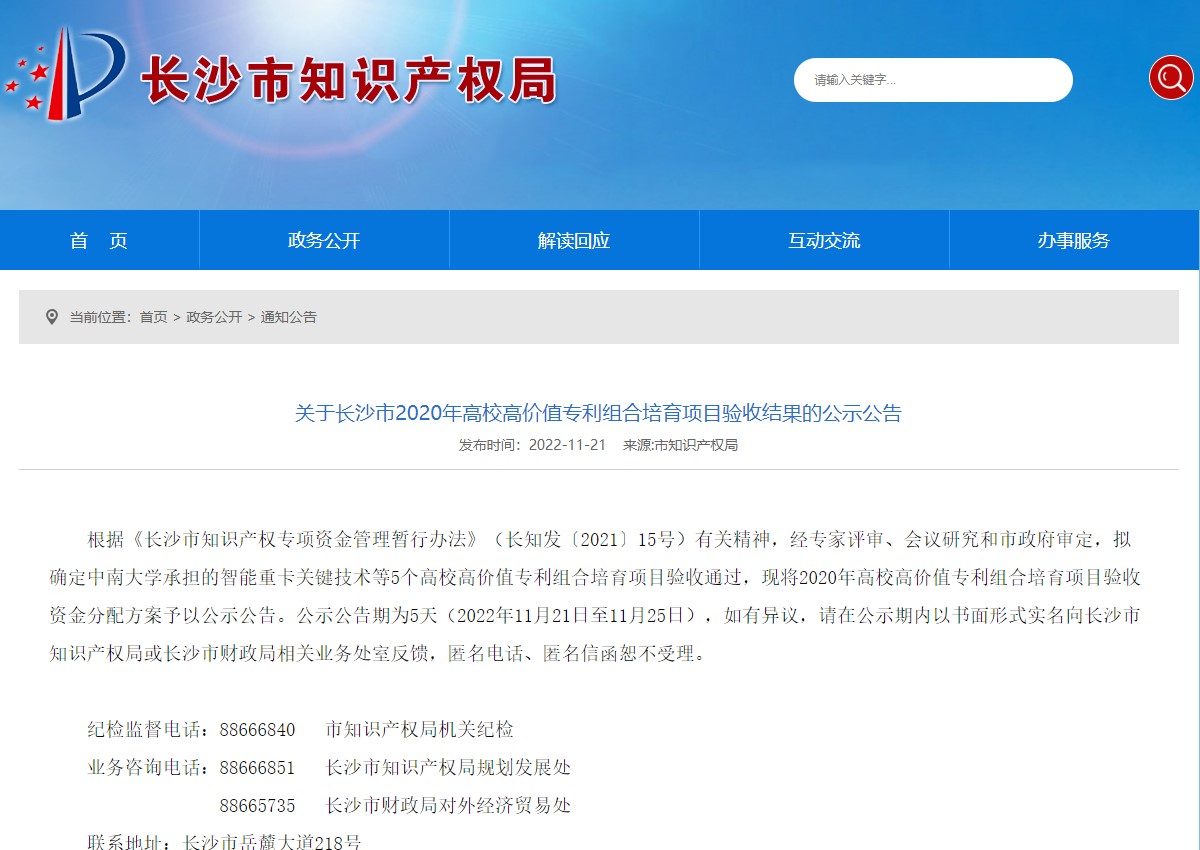Click the paragraph line starting with 资金分配方案予以公示

tap(594, 615)
